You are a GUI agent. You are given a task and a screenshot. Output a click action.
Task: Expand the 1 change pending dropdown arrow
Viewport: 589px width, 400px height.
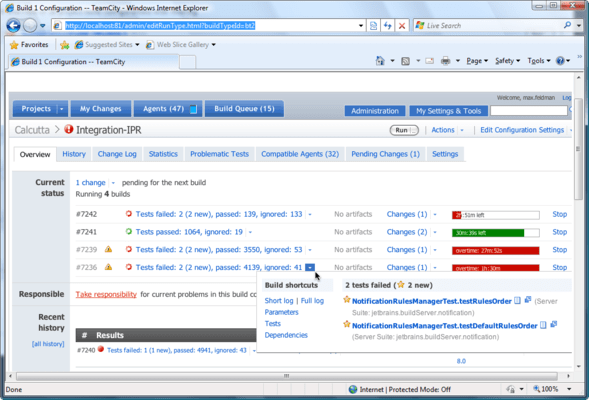tap(113, 183)
